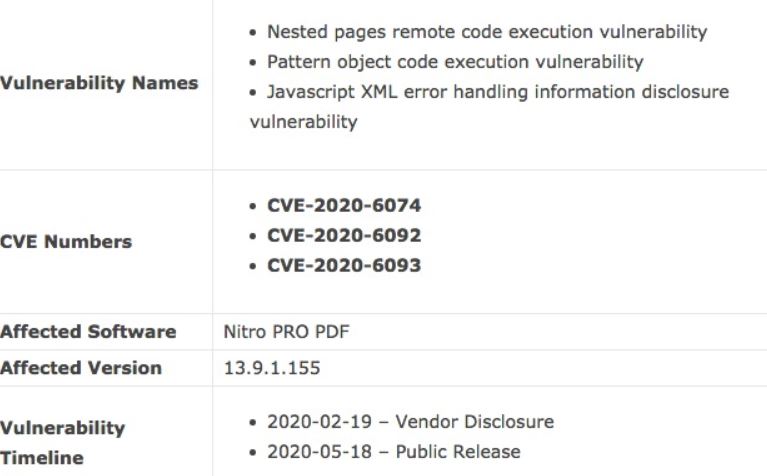The height and width of the screenshot is (476, 767).
Task: Click Pattern object code execution item
Action: pyautogui.click(x=455, y=62)
